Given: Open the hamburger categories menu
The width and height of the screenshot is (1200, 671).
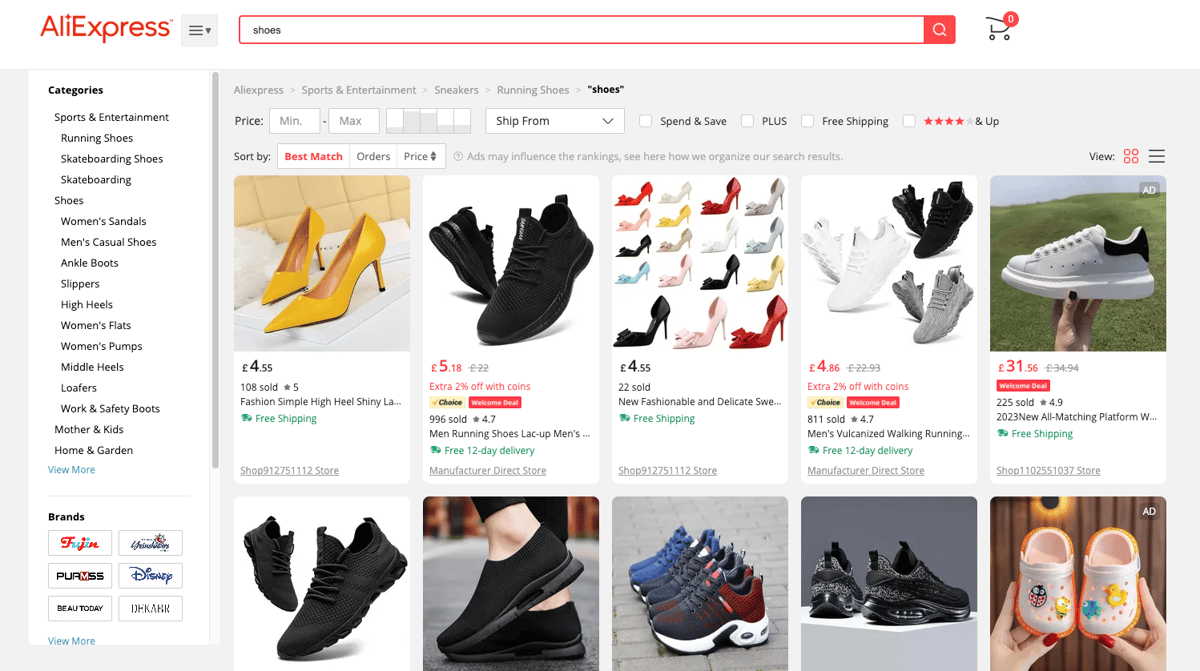Looking at the screenshot, I should [199, 30].
